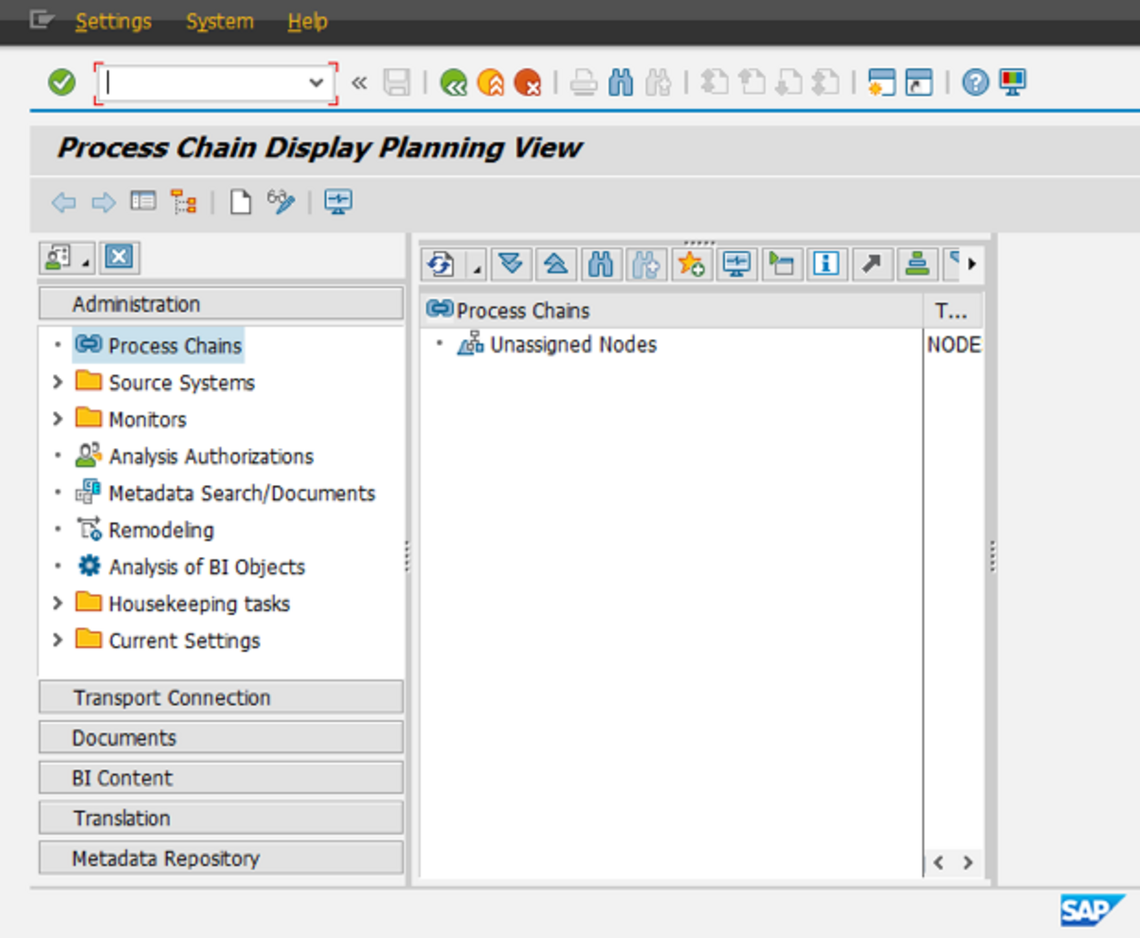Open the Documents section
The width and height of the screenshot is (1140, 938).
click(x=221, y=738)
